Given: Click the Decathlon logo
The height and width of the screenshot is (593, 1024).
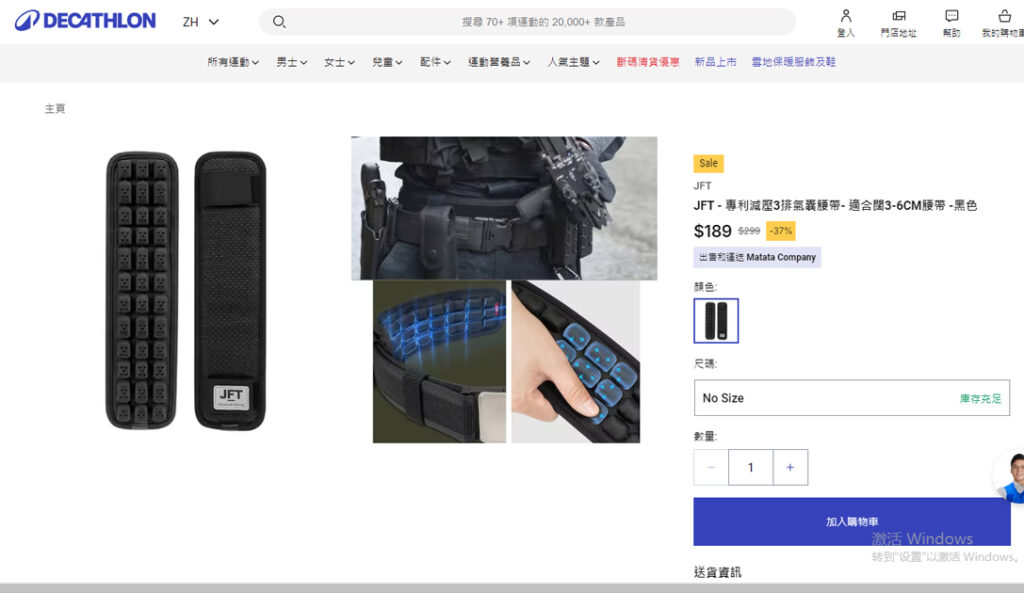Looking at the screenshot, I should 85,21.
